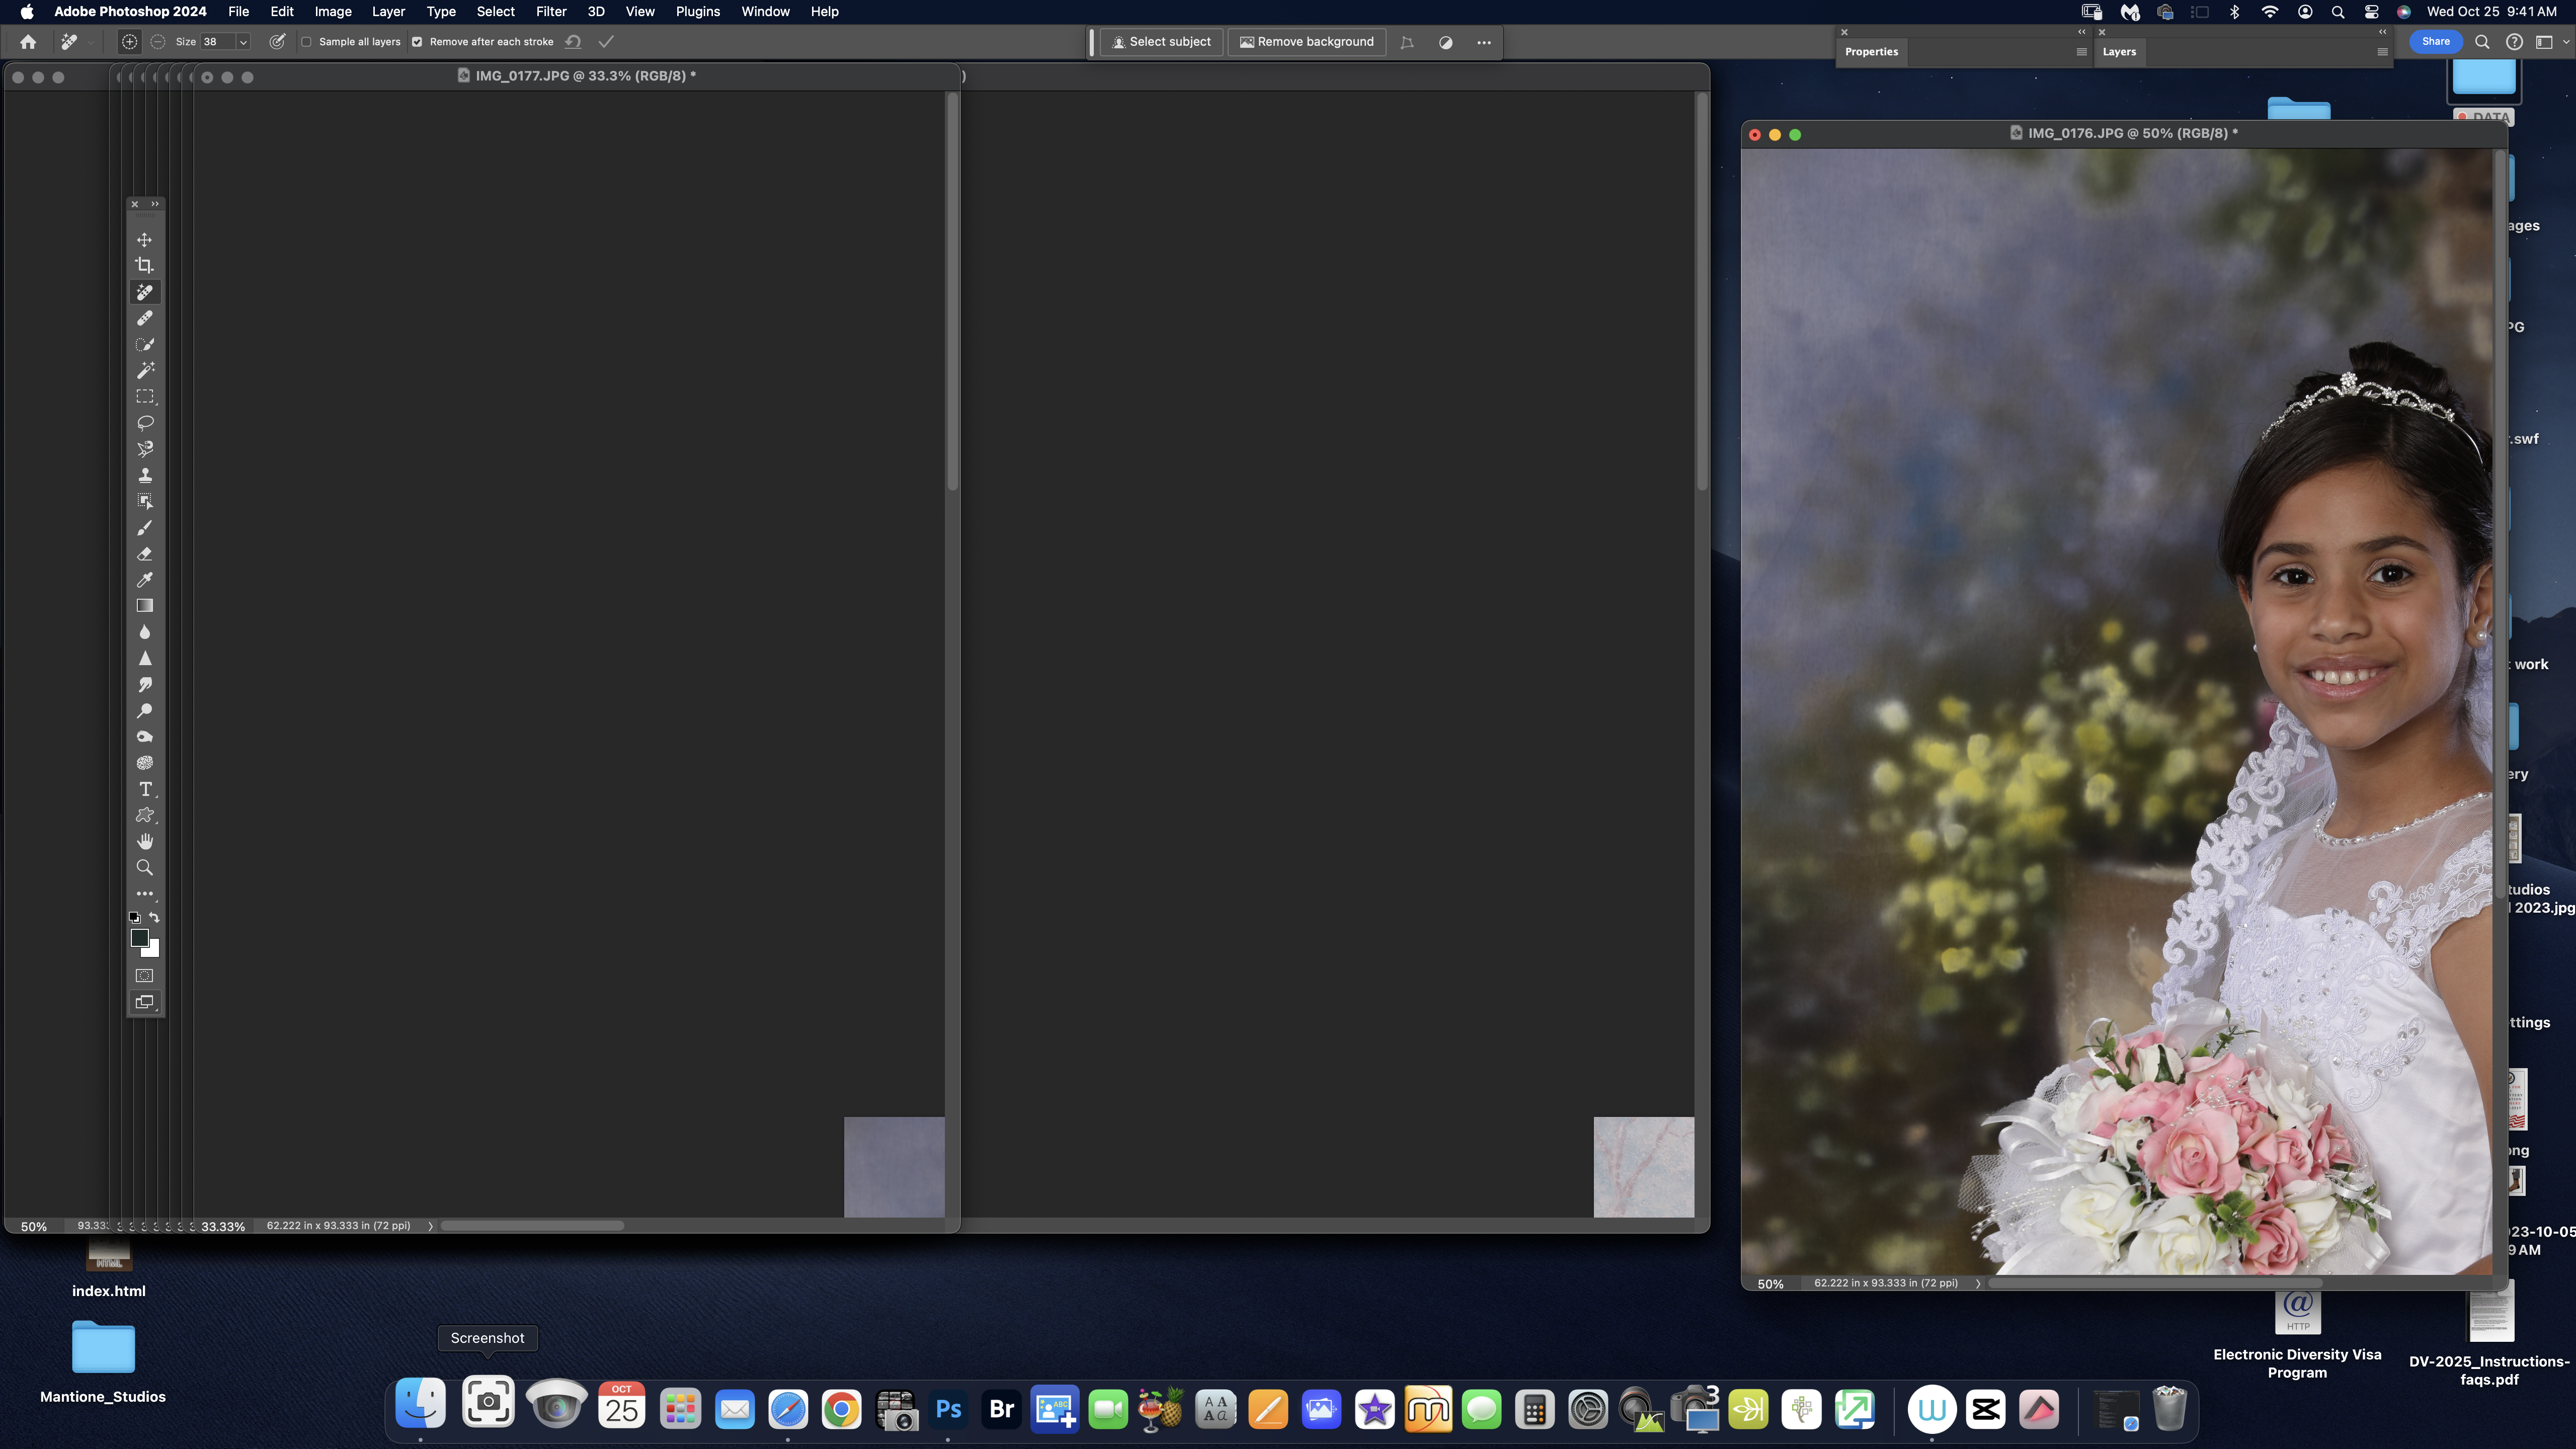Pick the Lasso tool

click(x=145, y=423)
